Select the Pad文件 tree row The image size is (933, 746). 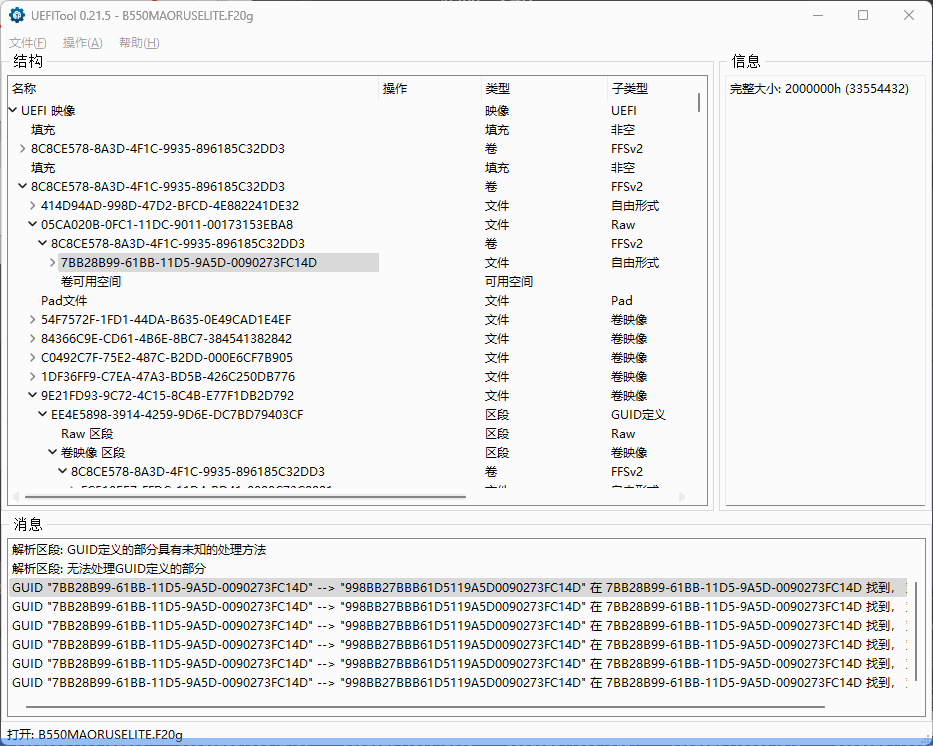point(64,301)
